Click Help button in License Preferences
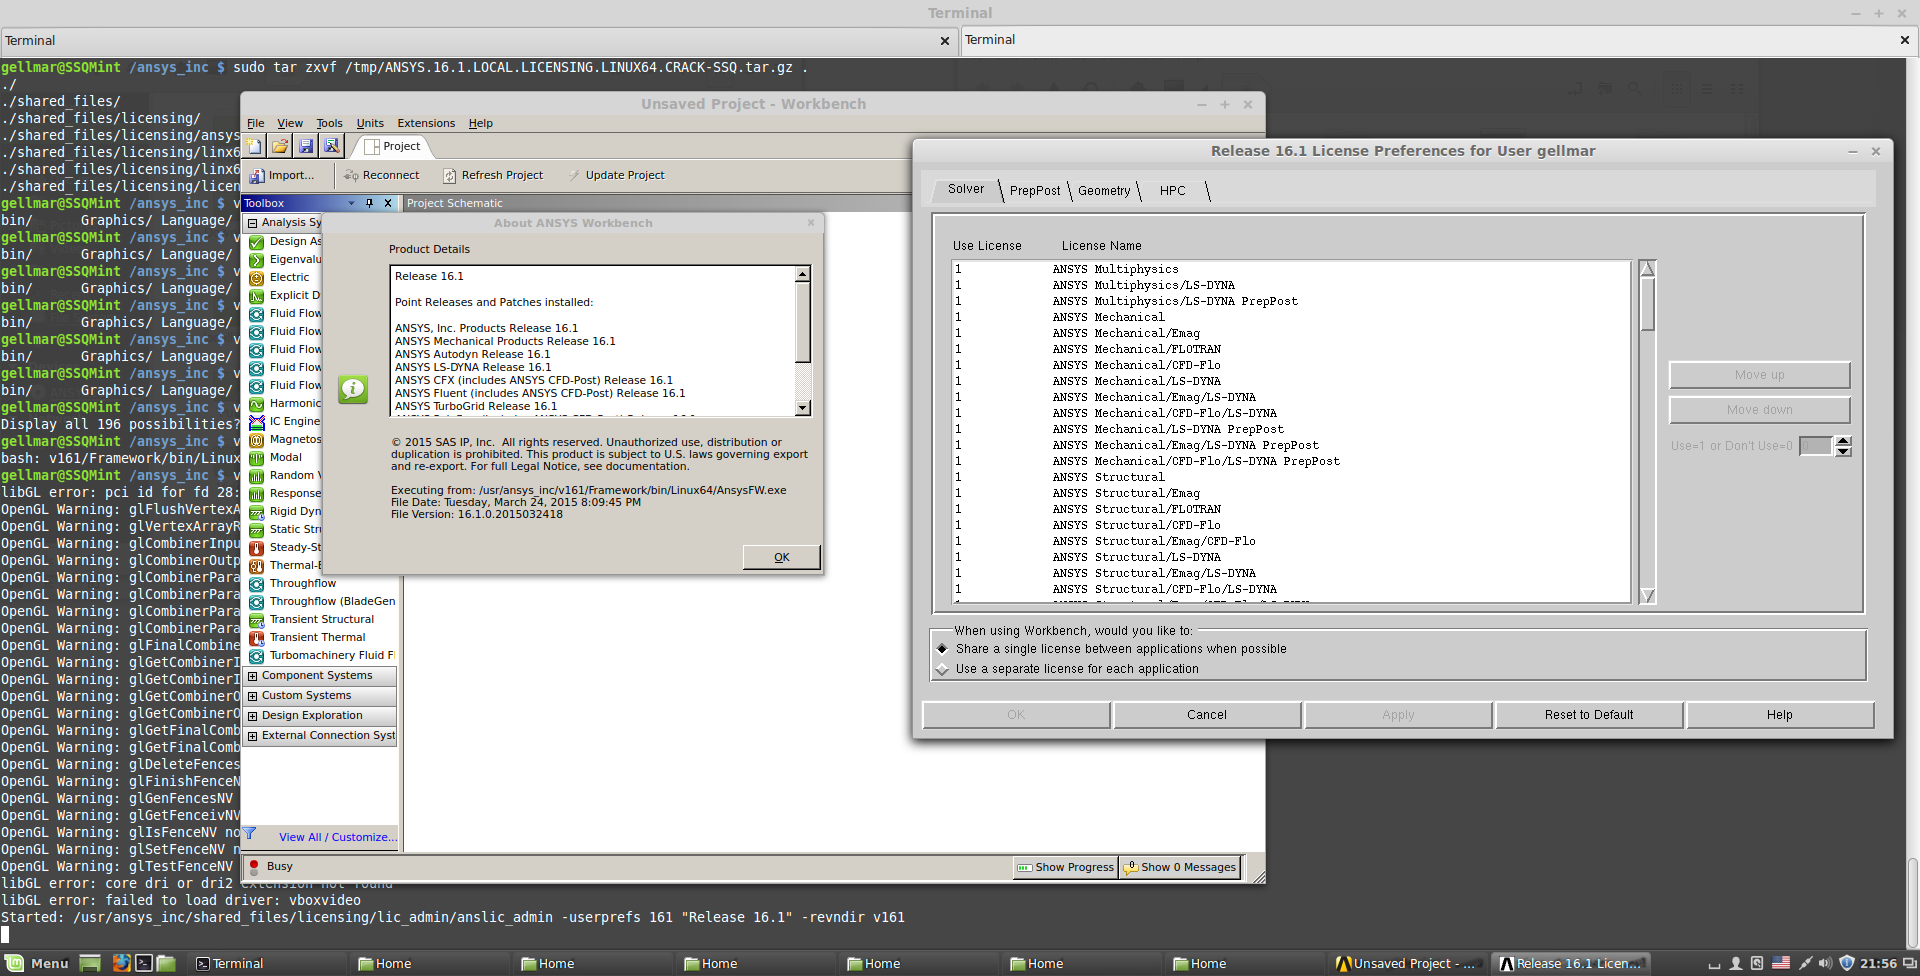1920x976 pixels. coord(1780,715)
